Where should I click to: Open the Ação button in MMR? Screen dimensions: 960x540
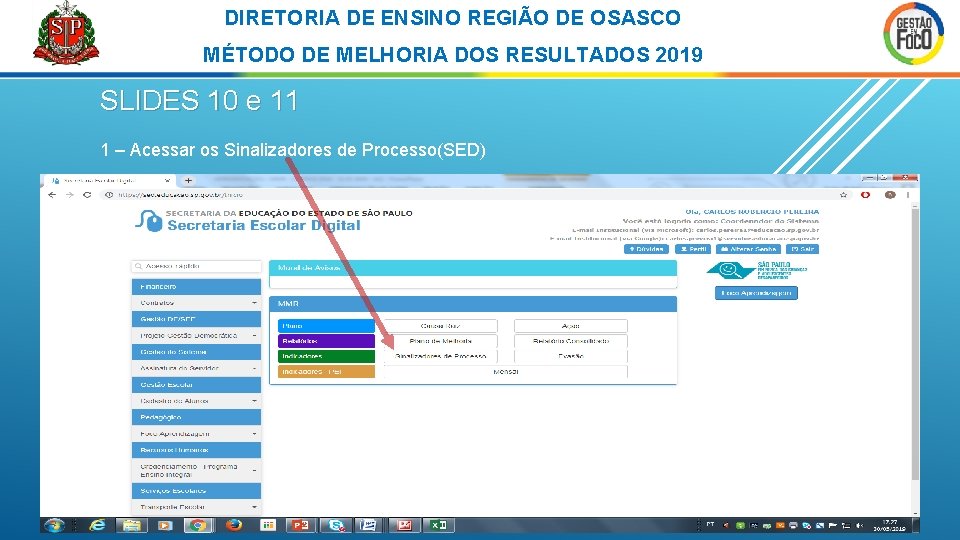pyautogui.click(x=571, y=326)
